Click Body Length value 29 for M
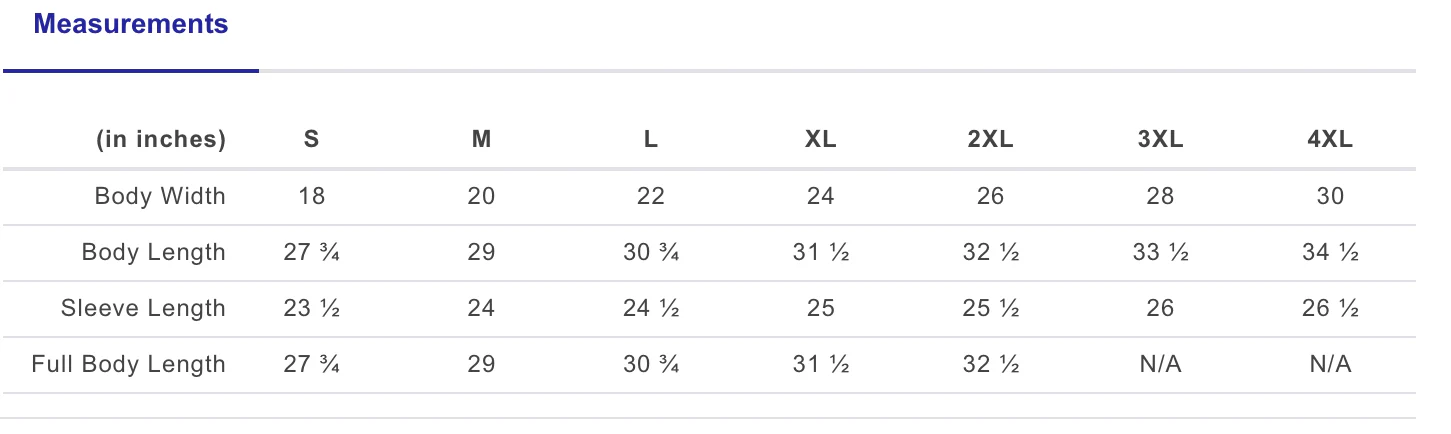Viewport: 1451px width, 434px height. coord(481,252)
